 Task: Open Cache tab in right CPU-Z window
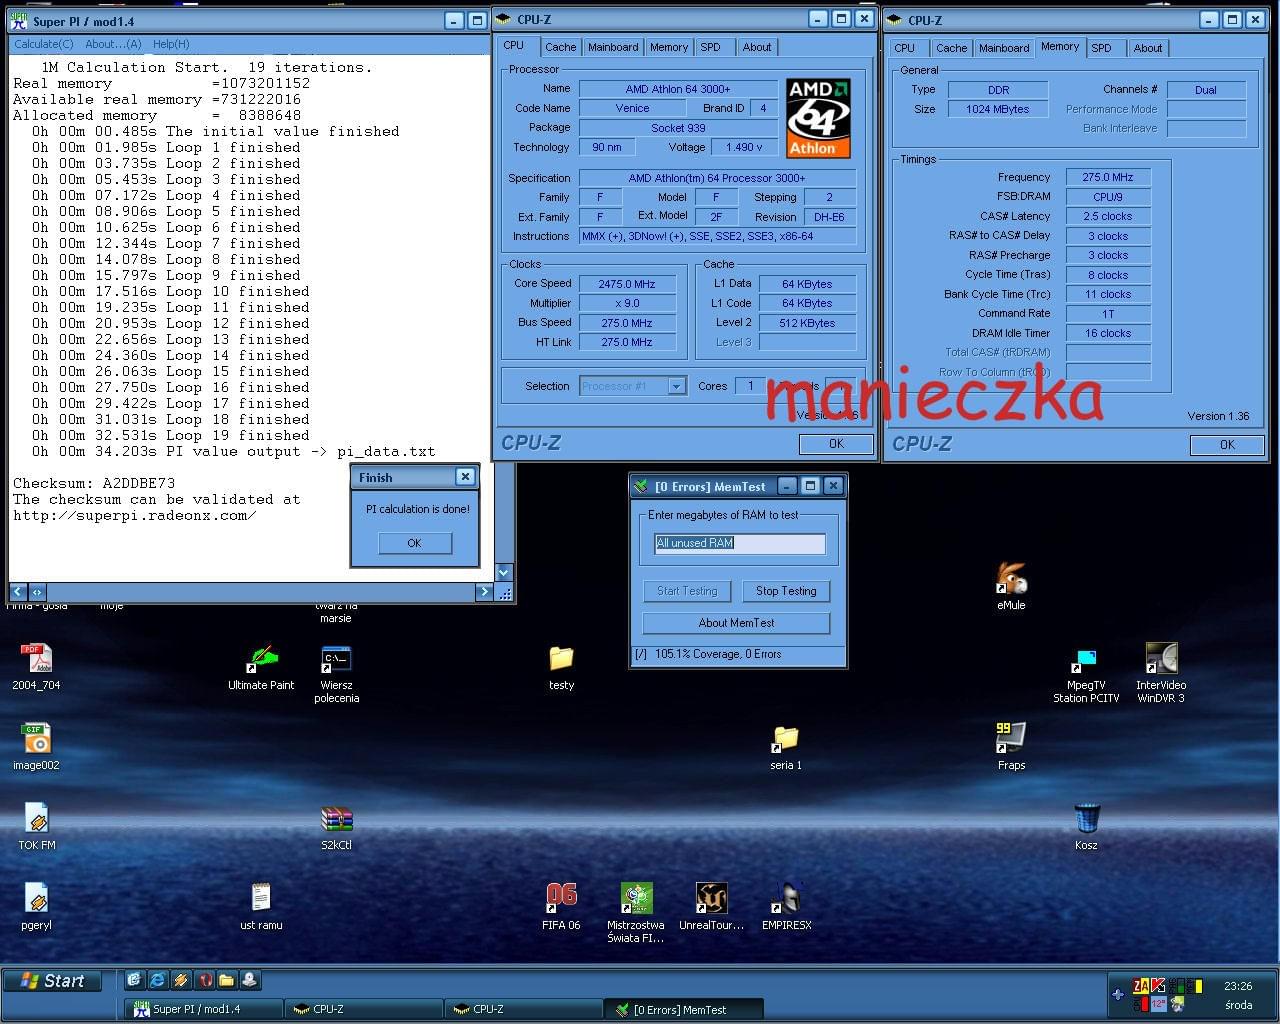coord(951,48)
